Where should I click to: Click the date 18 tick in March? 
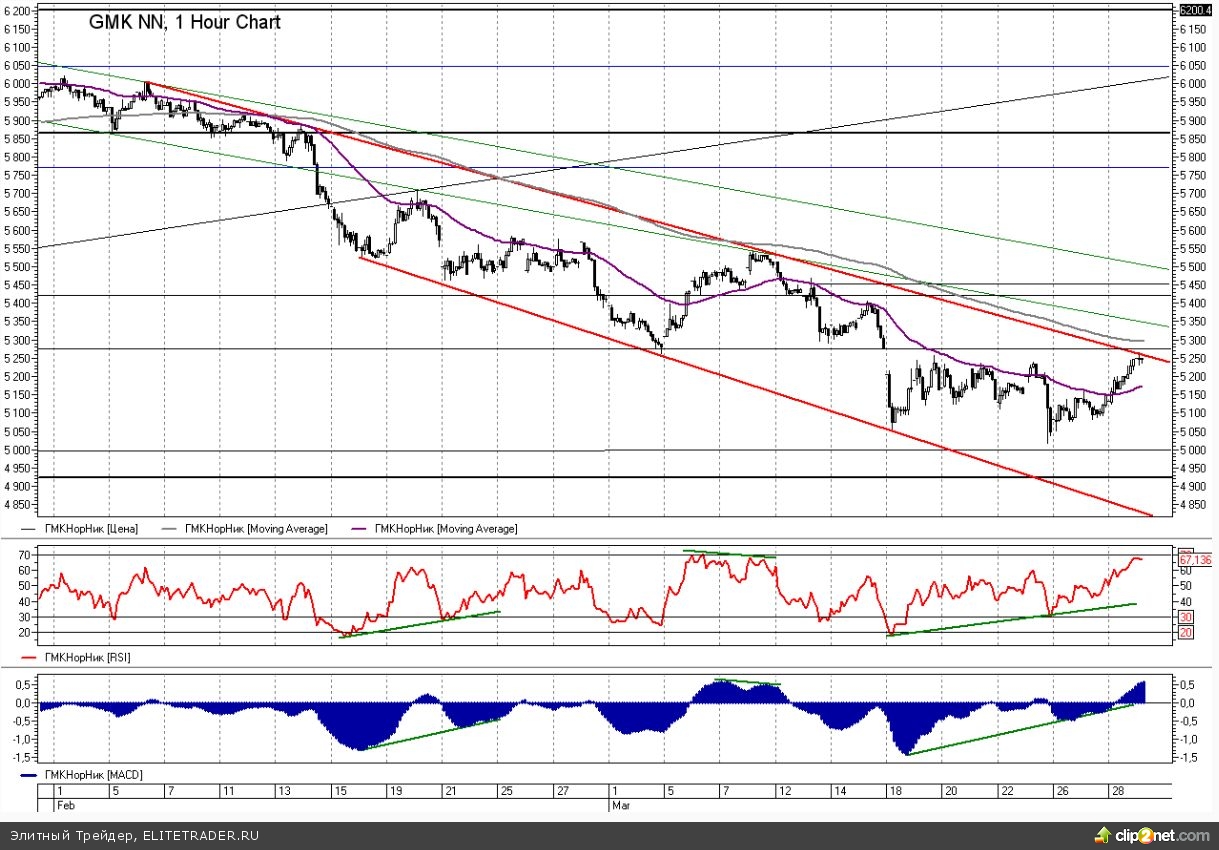894,790
